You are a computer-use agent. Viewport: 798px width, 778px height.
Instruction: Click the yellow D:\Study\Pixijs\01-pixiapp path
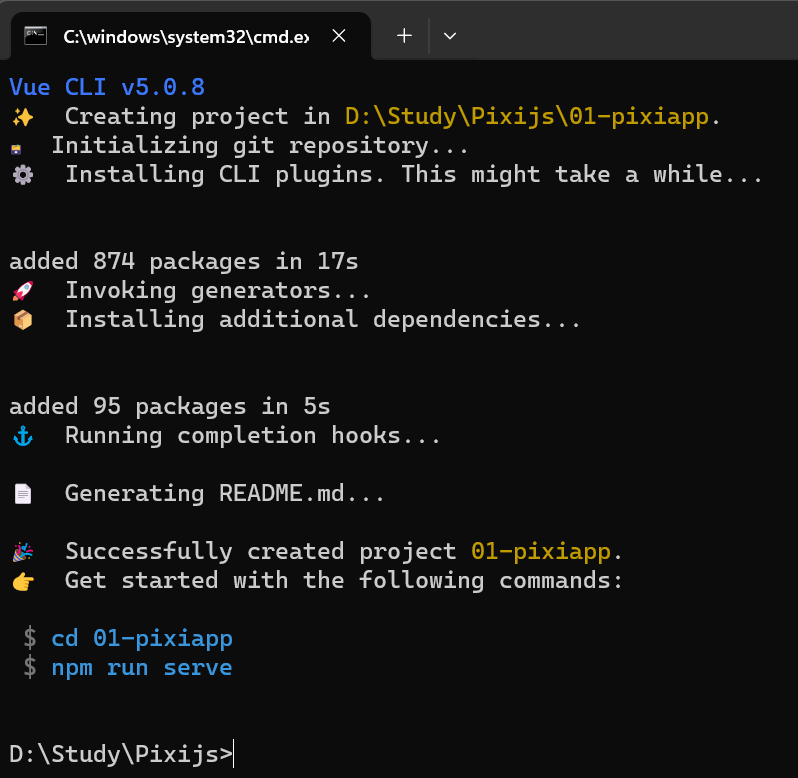pos(527,117)
